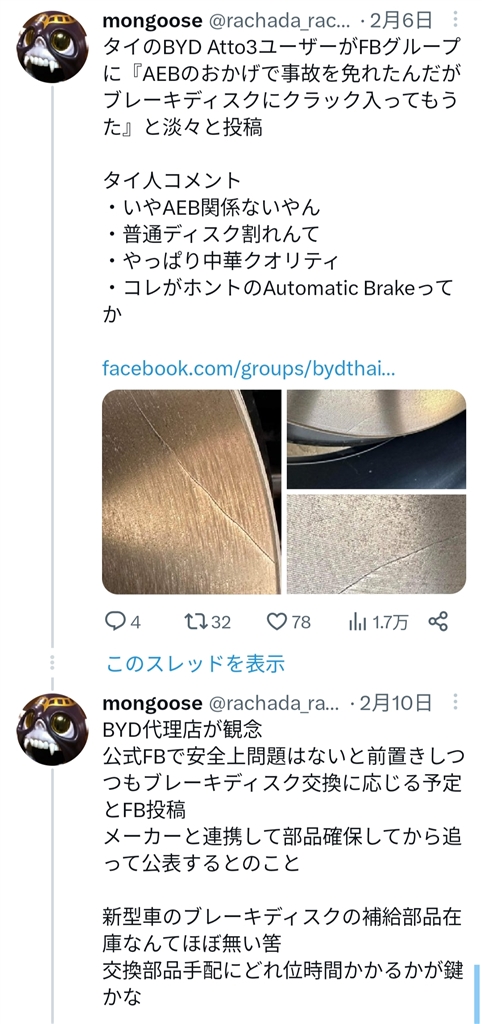
Task: Retweet the post with 32 reposts
Action: coord(207,622)
